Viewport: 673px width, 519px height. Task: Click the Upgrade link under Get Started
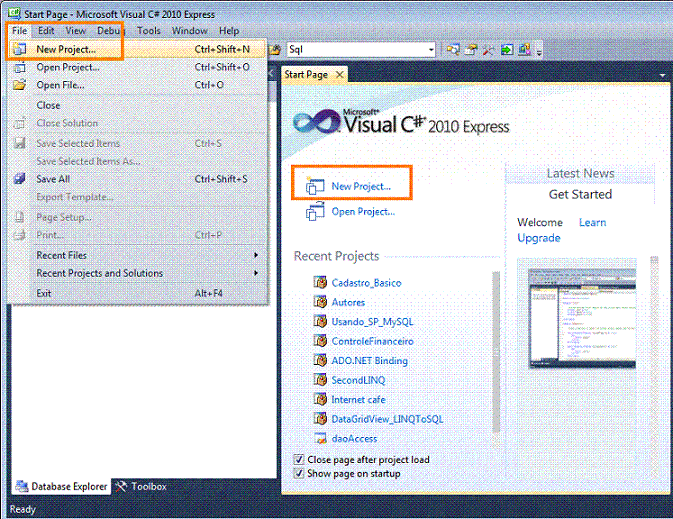539,238
